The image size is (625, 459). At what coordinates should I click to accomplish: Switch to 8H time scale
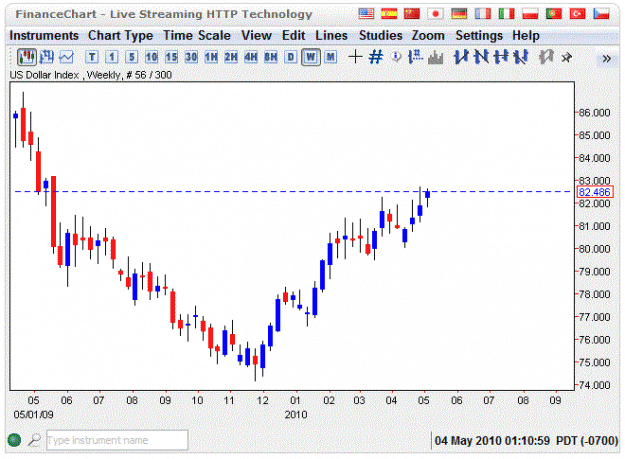[x=271, y=57]
